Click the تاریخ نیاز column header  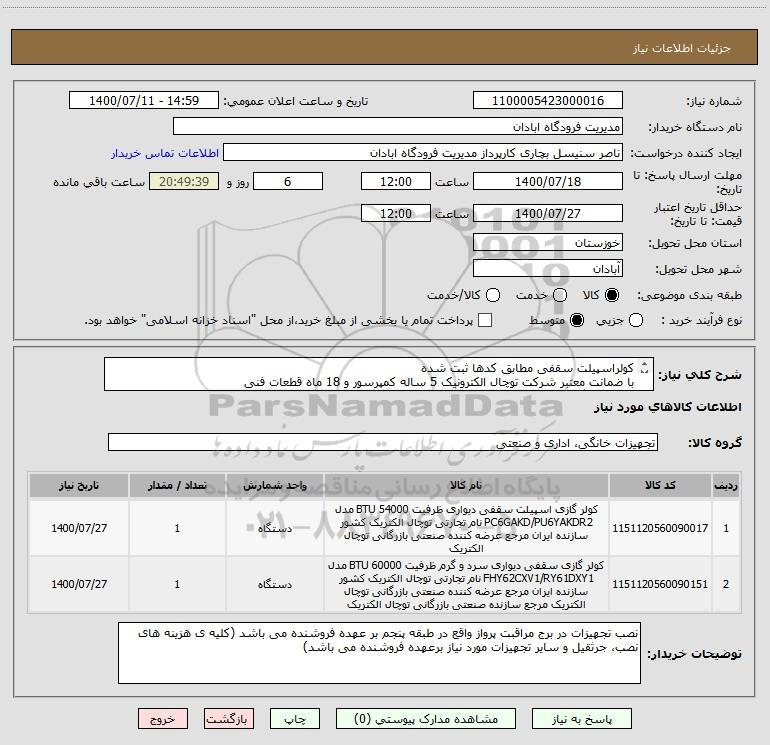click(x=79, y=485)
